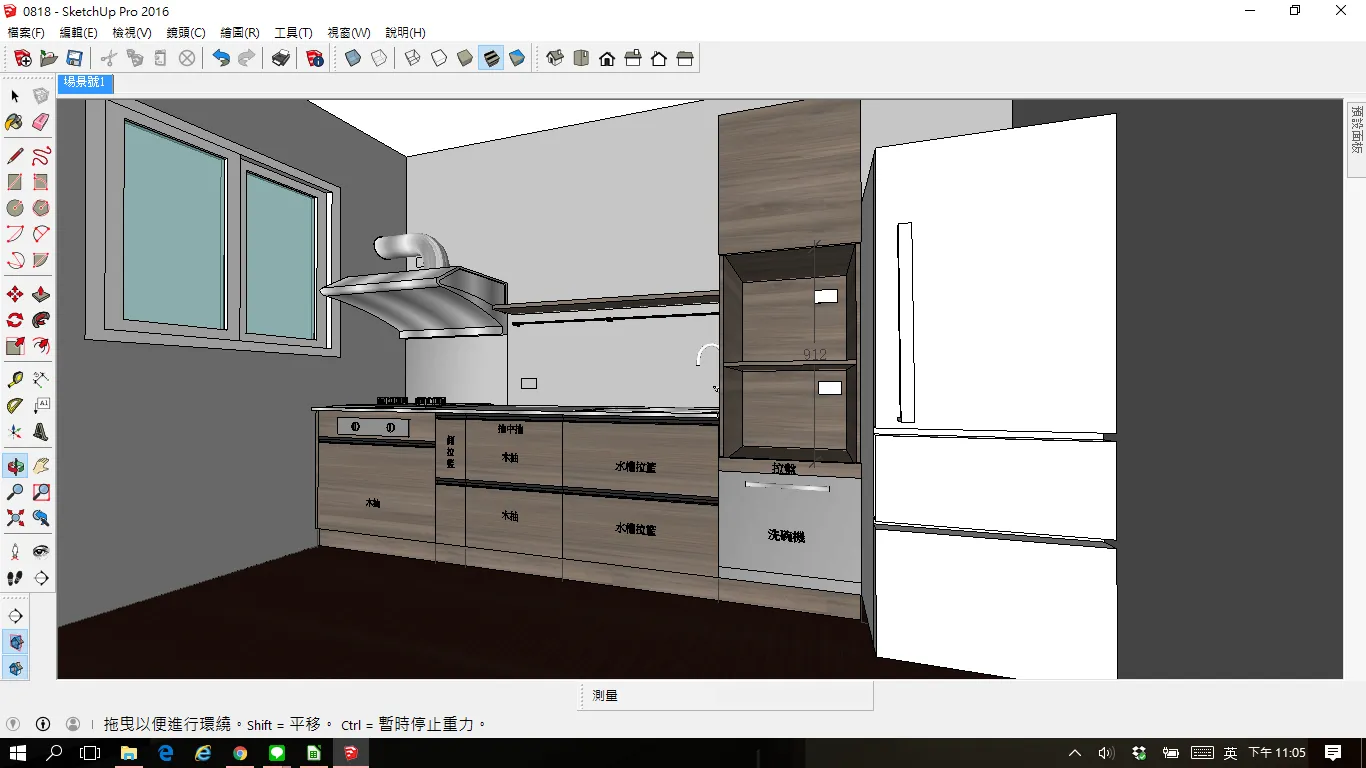
Task: Enable the Shaded With Textures style
Action: coord(491,59)
